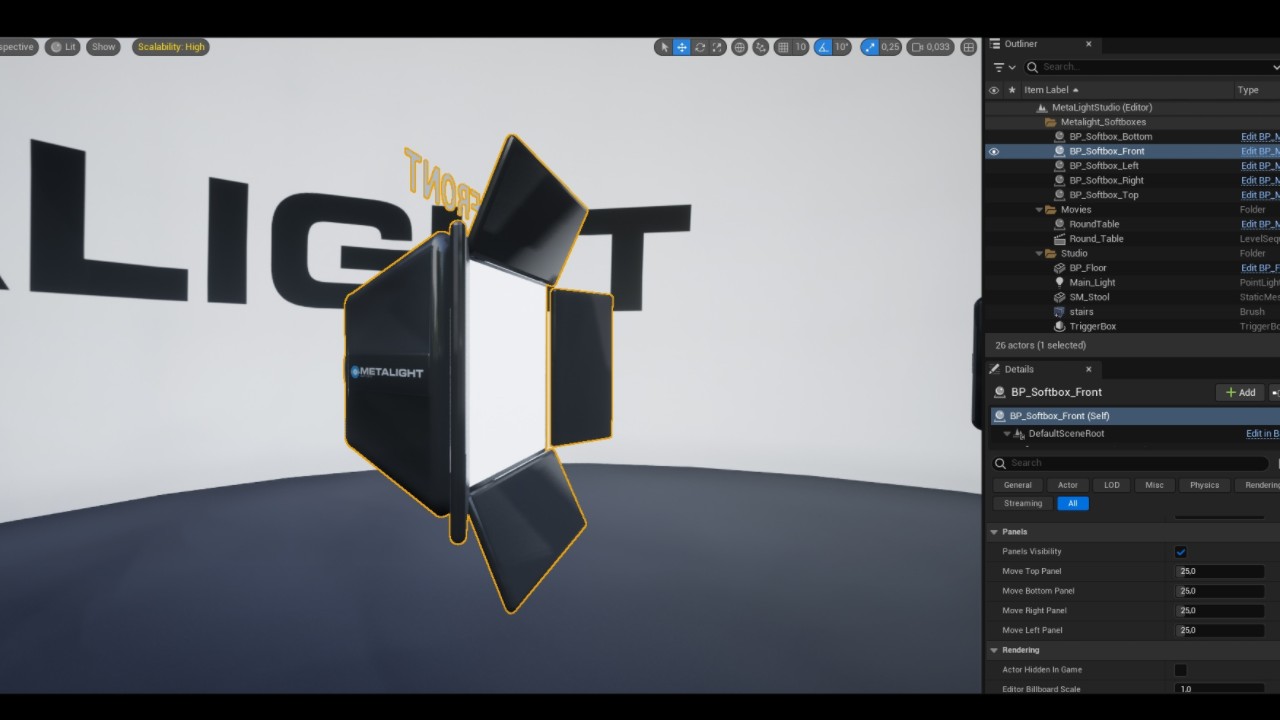Open Edit BP link for RoundTable
The image size is (1280, 720).
pyautogui.click(x=1260, y=225)
